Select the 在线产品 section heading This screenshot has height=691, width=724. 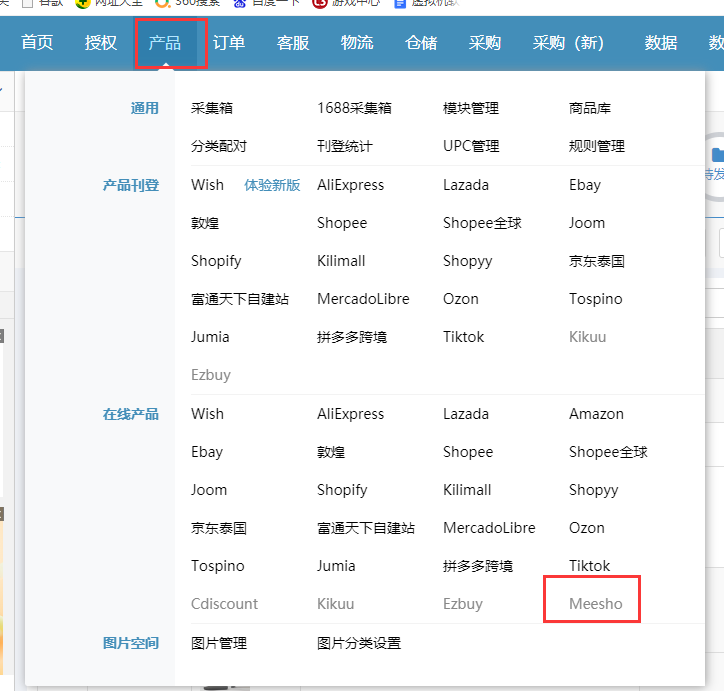pyautogui.click(x=131, y=414)
